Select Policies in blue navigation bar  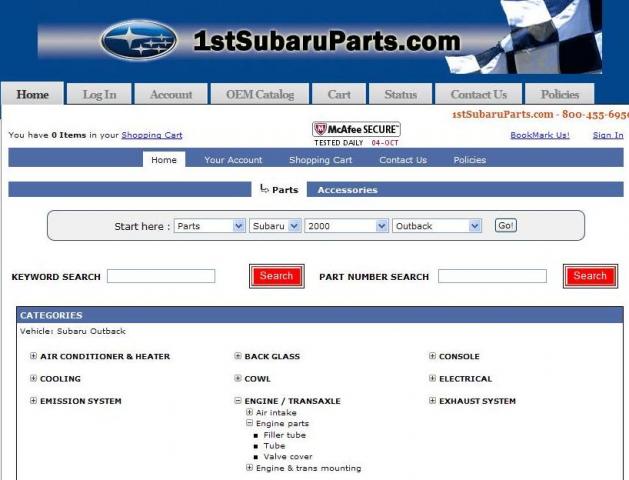tap(469, 160)
